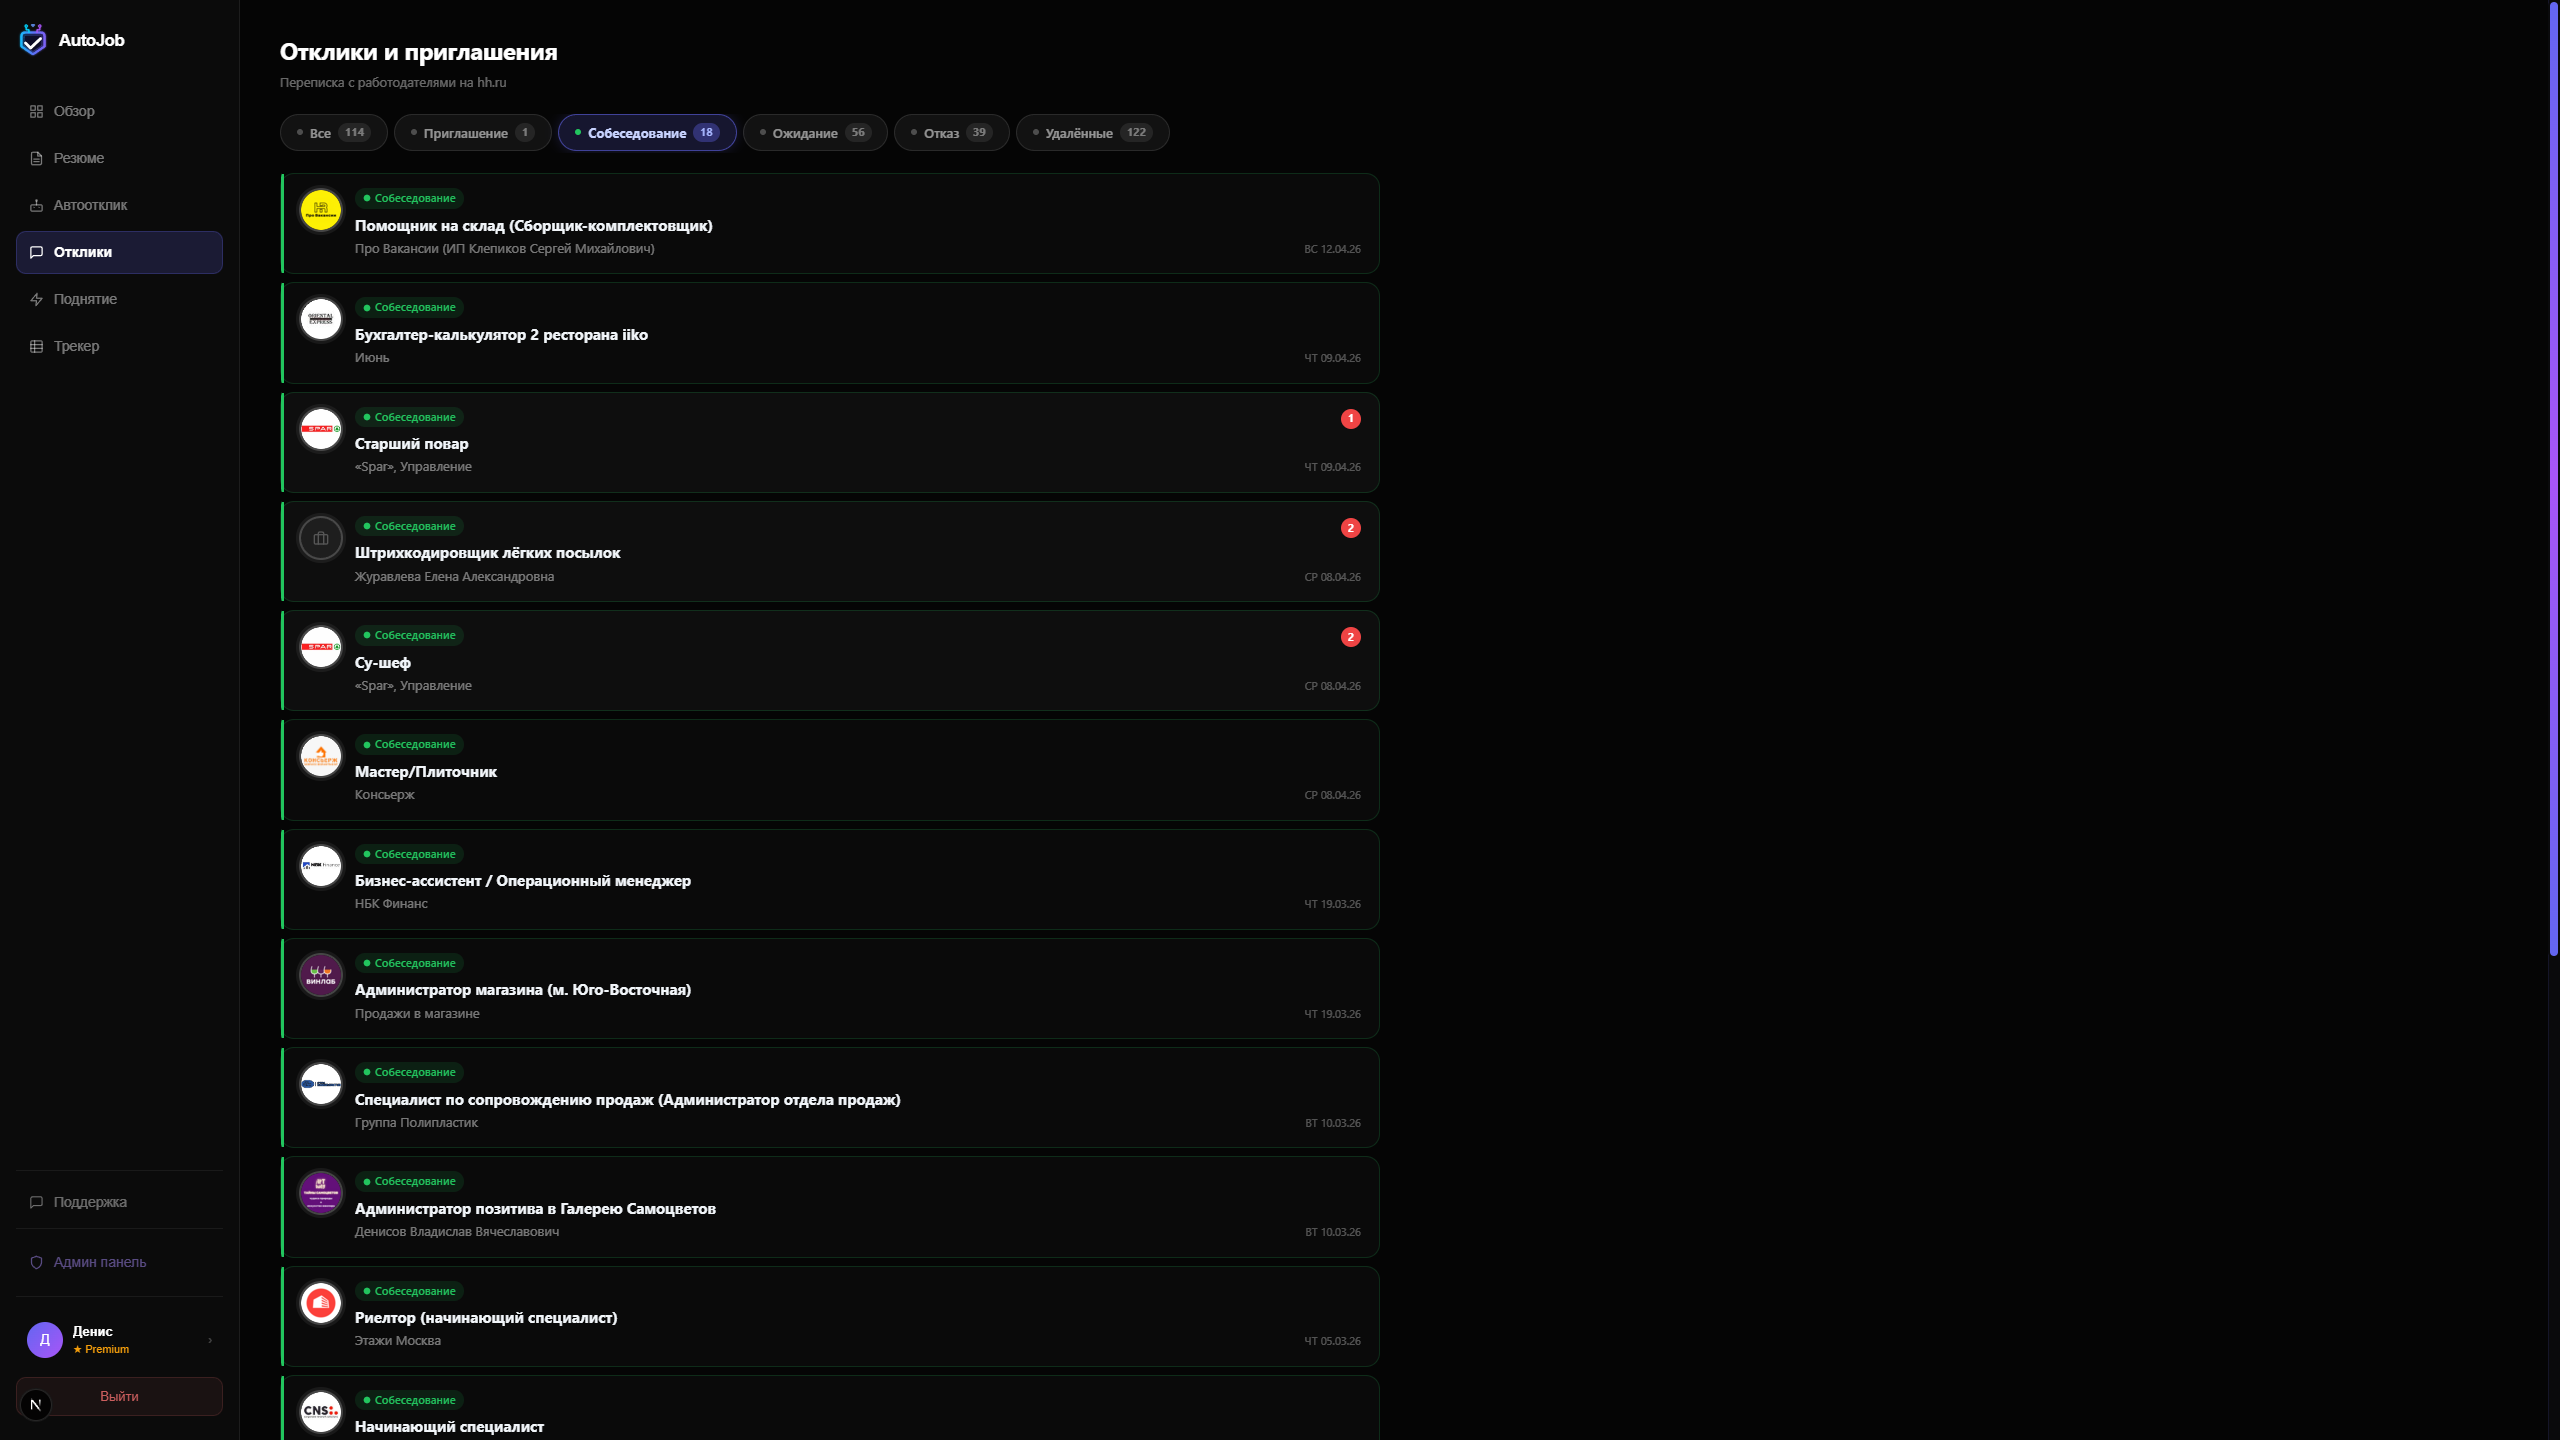
Task: Open Админ панель from the sidebar
Action: click(99, 1262)
